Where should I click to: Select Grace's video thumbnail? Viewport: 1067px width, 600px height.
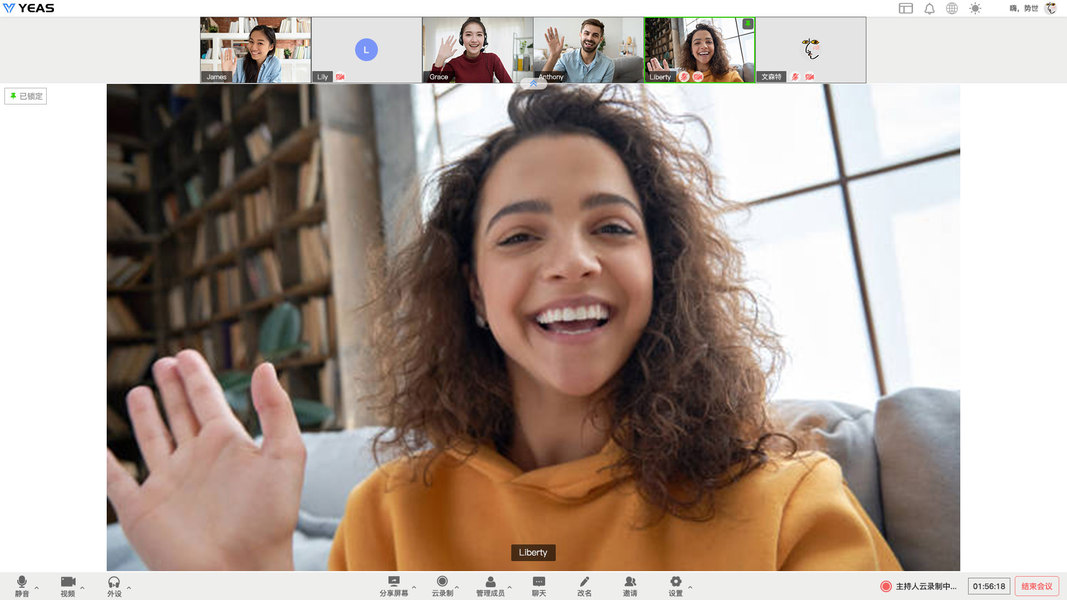(478, 50)
